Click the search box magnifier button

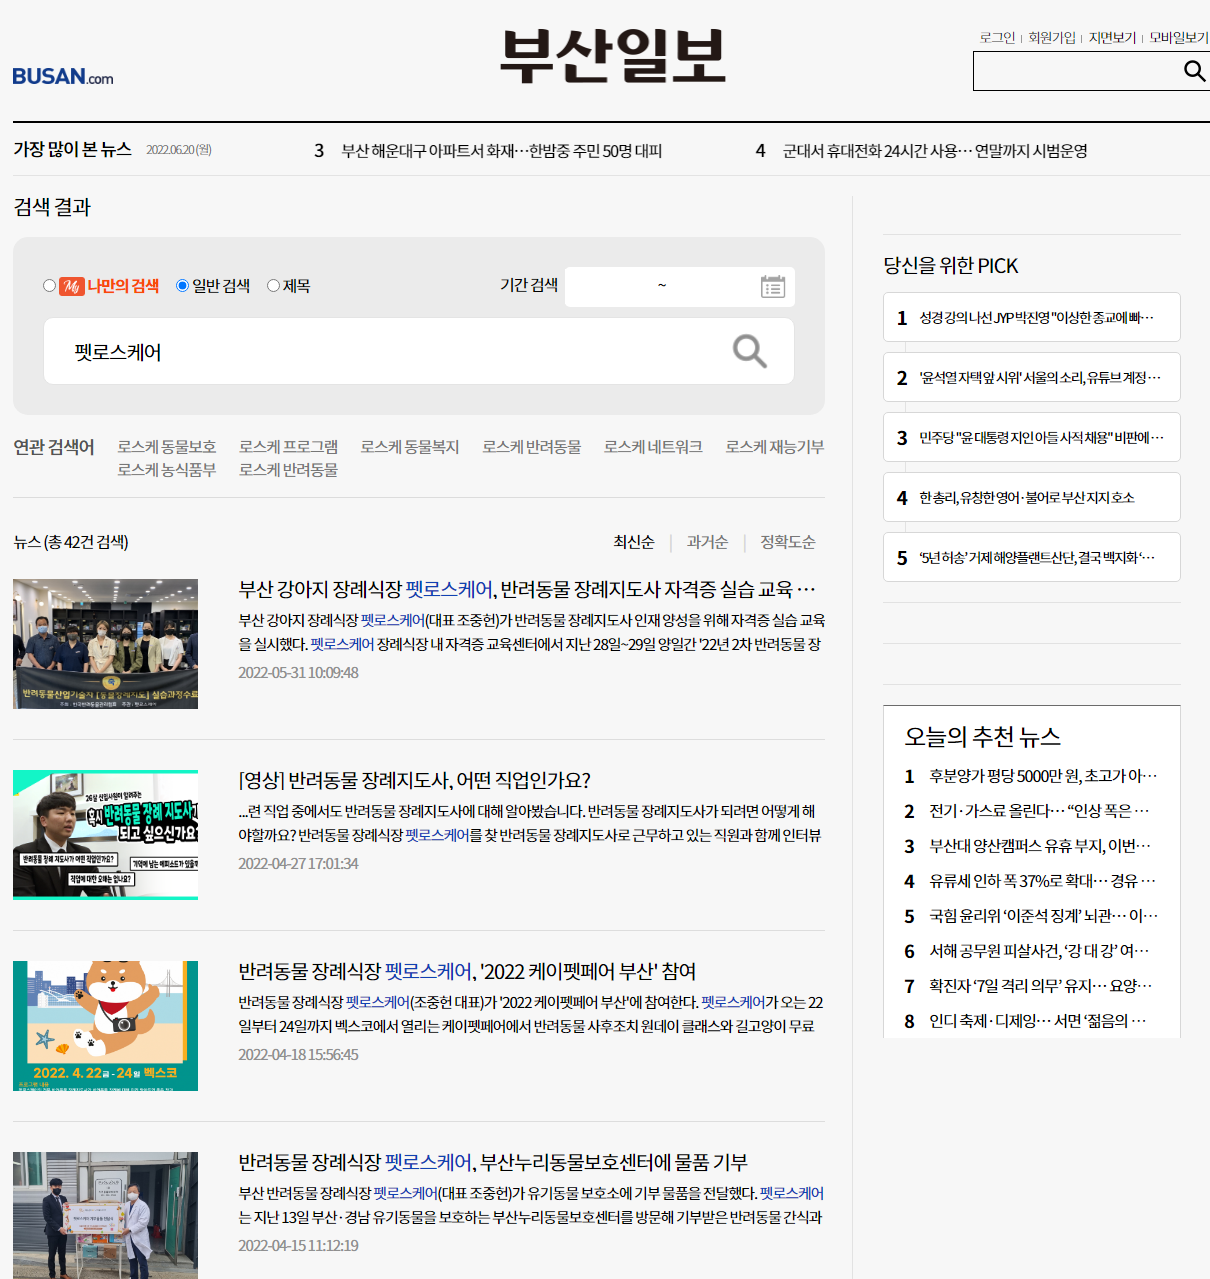coord(750,351)
